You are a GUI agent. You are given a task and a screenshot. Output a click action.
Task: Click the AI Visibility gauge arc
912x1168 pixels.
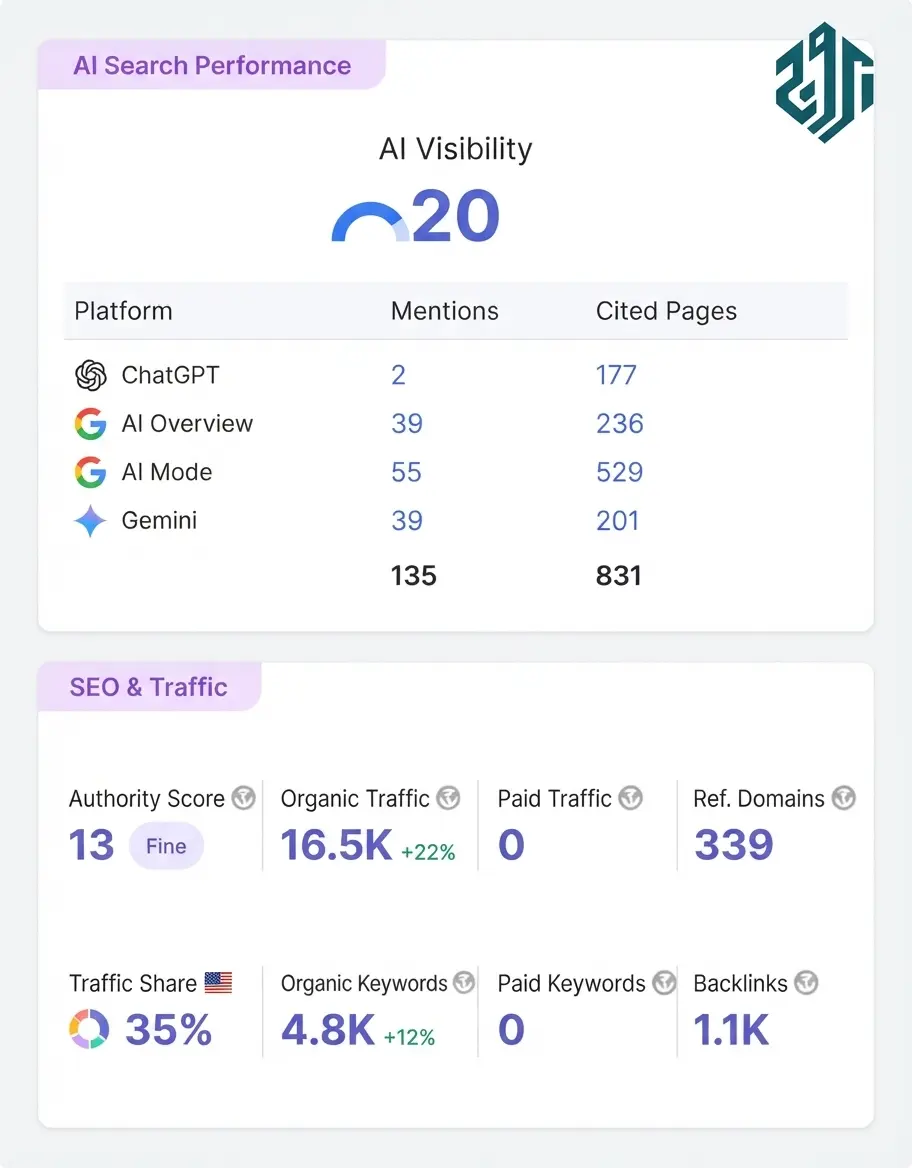(x=370, y=221)
